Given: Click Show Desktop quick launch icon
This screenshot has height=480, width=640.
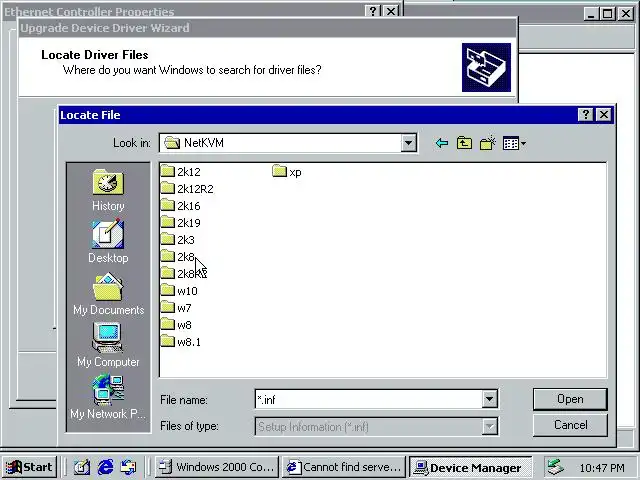Looking at the screenshot, I should tap(82, 467).
